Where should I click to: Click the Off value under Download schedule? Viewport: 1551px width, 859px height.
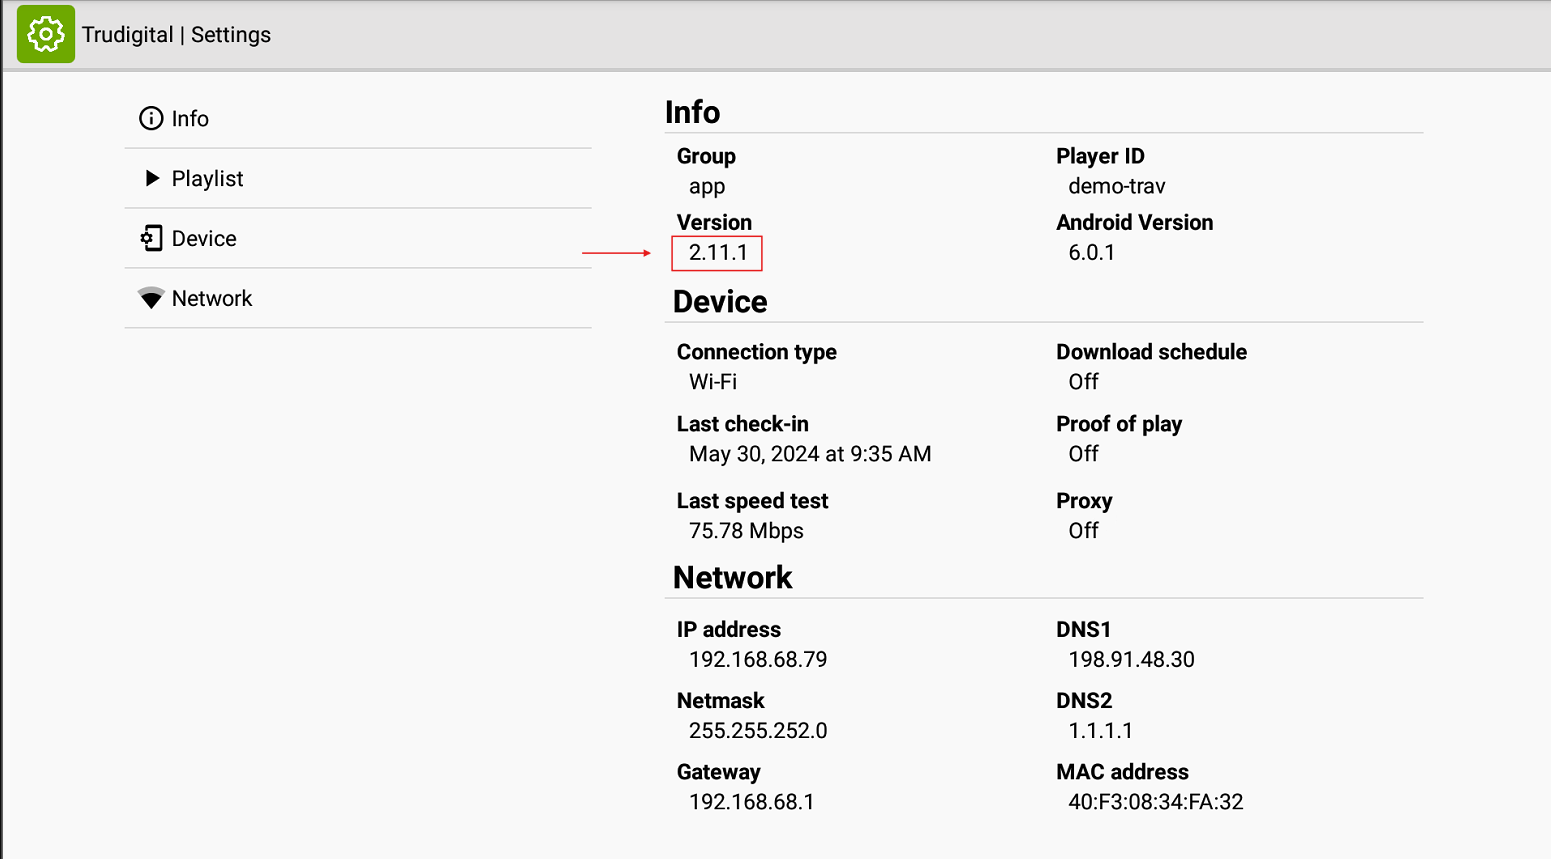[1083, 382]
